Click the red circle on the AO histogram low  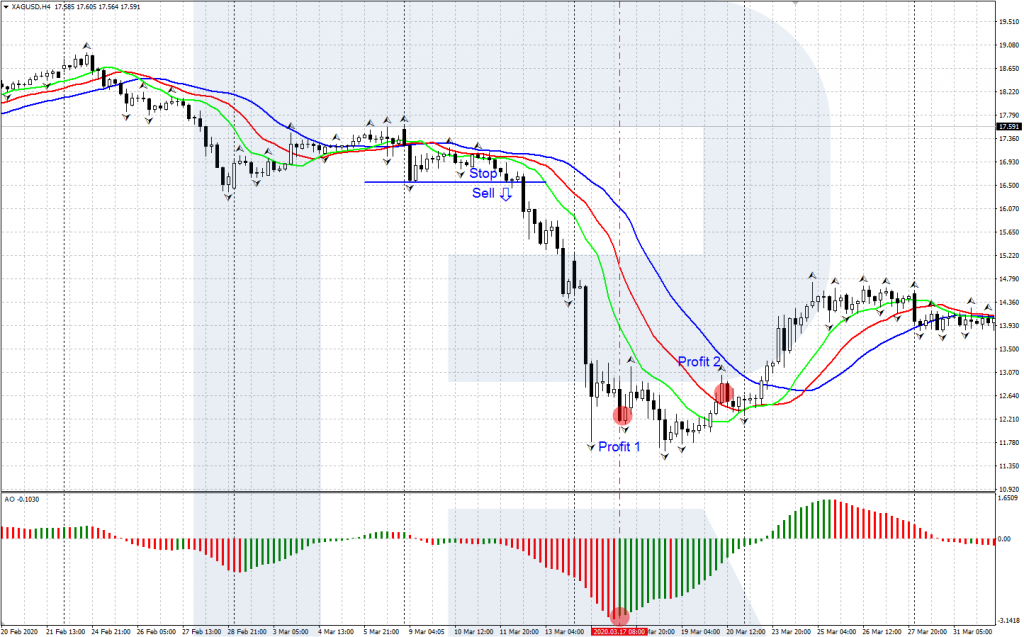(620, 616)
